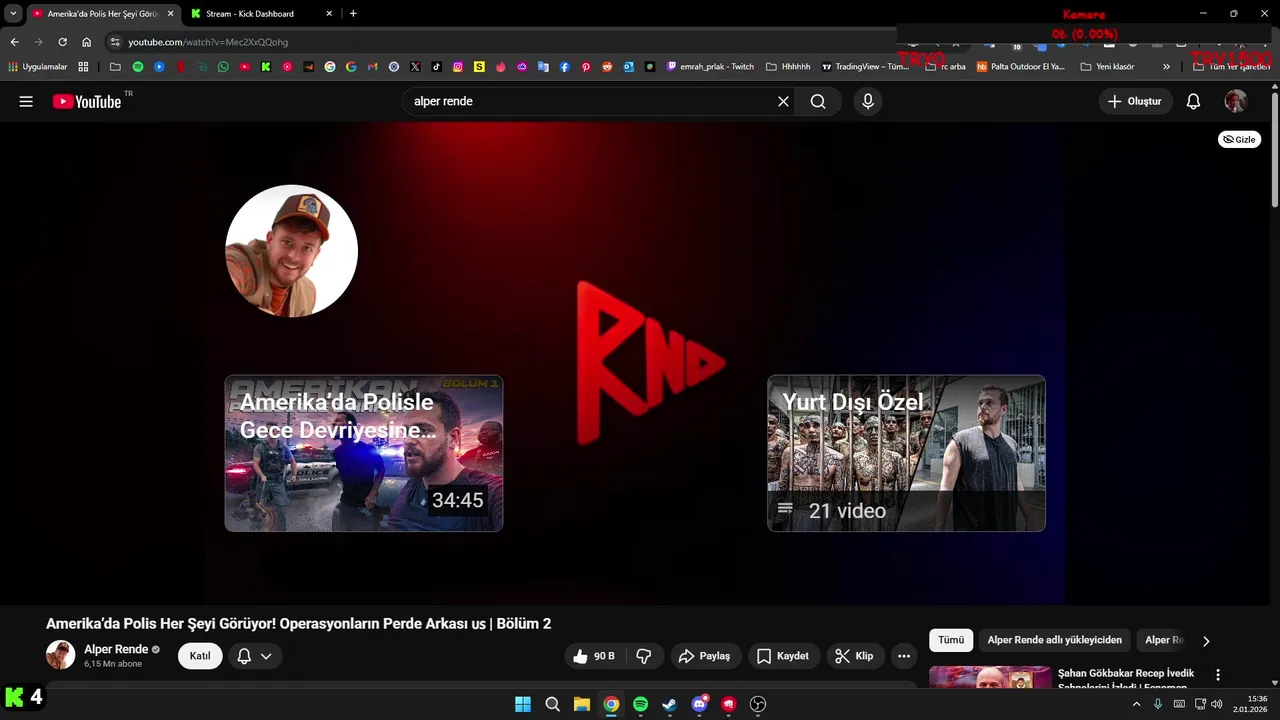
Task: Open Windows Start menu
Action: click(x=523, y=704)
